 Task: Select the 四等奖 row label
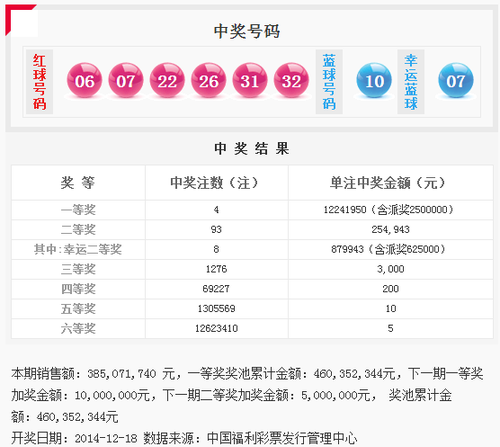pos(78,289)
